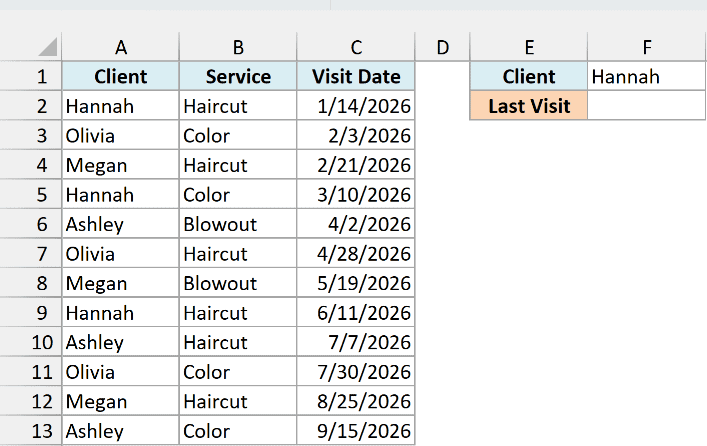707x446 pixels.
Task: Click Megan in row 8
Action: [120, 283]
